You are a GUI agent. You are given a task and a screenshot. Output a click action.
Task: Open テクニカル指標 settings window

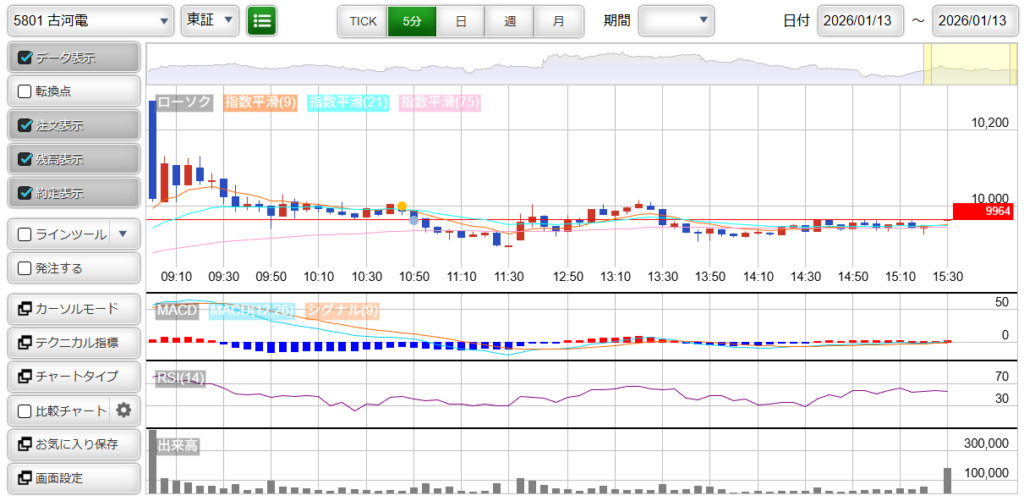point(72,342)
